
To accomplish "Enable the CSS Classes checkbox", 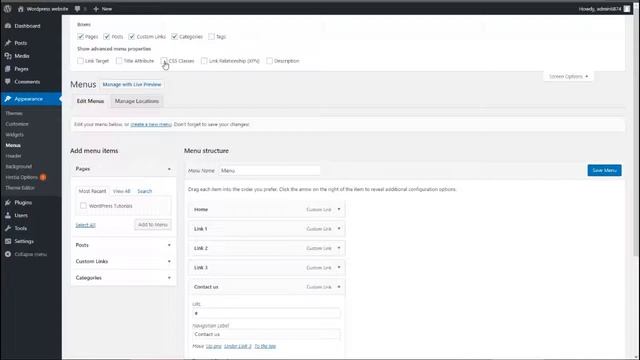I will (164, 61).
